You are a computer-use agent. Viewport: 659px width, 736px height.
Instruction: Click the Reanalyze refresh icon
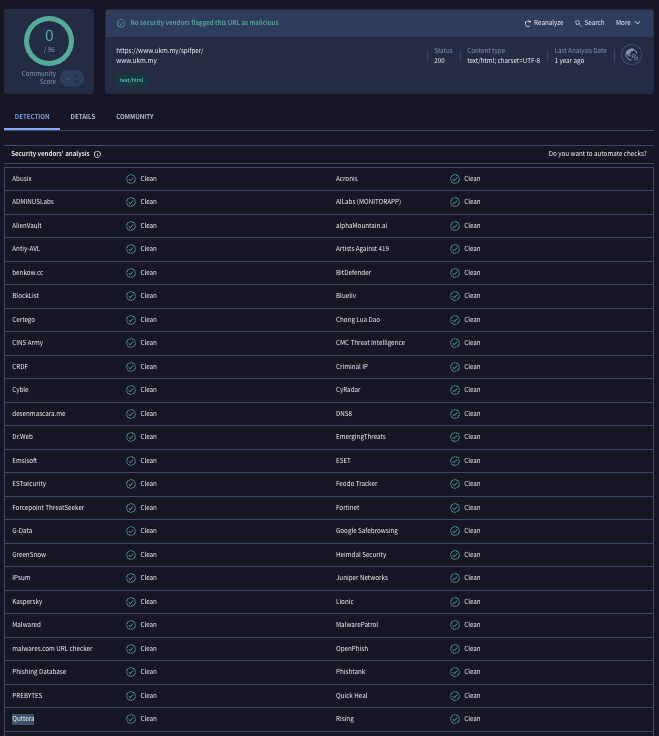(x=528, y=23)
